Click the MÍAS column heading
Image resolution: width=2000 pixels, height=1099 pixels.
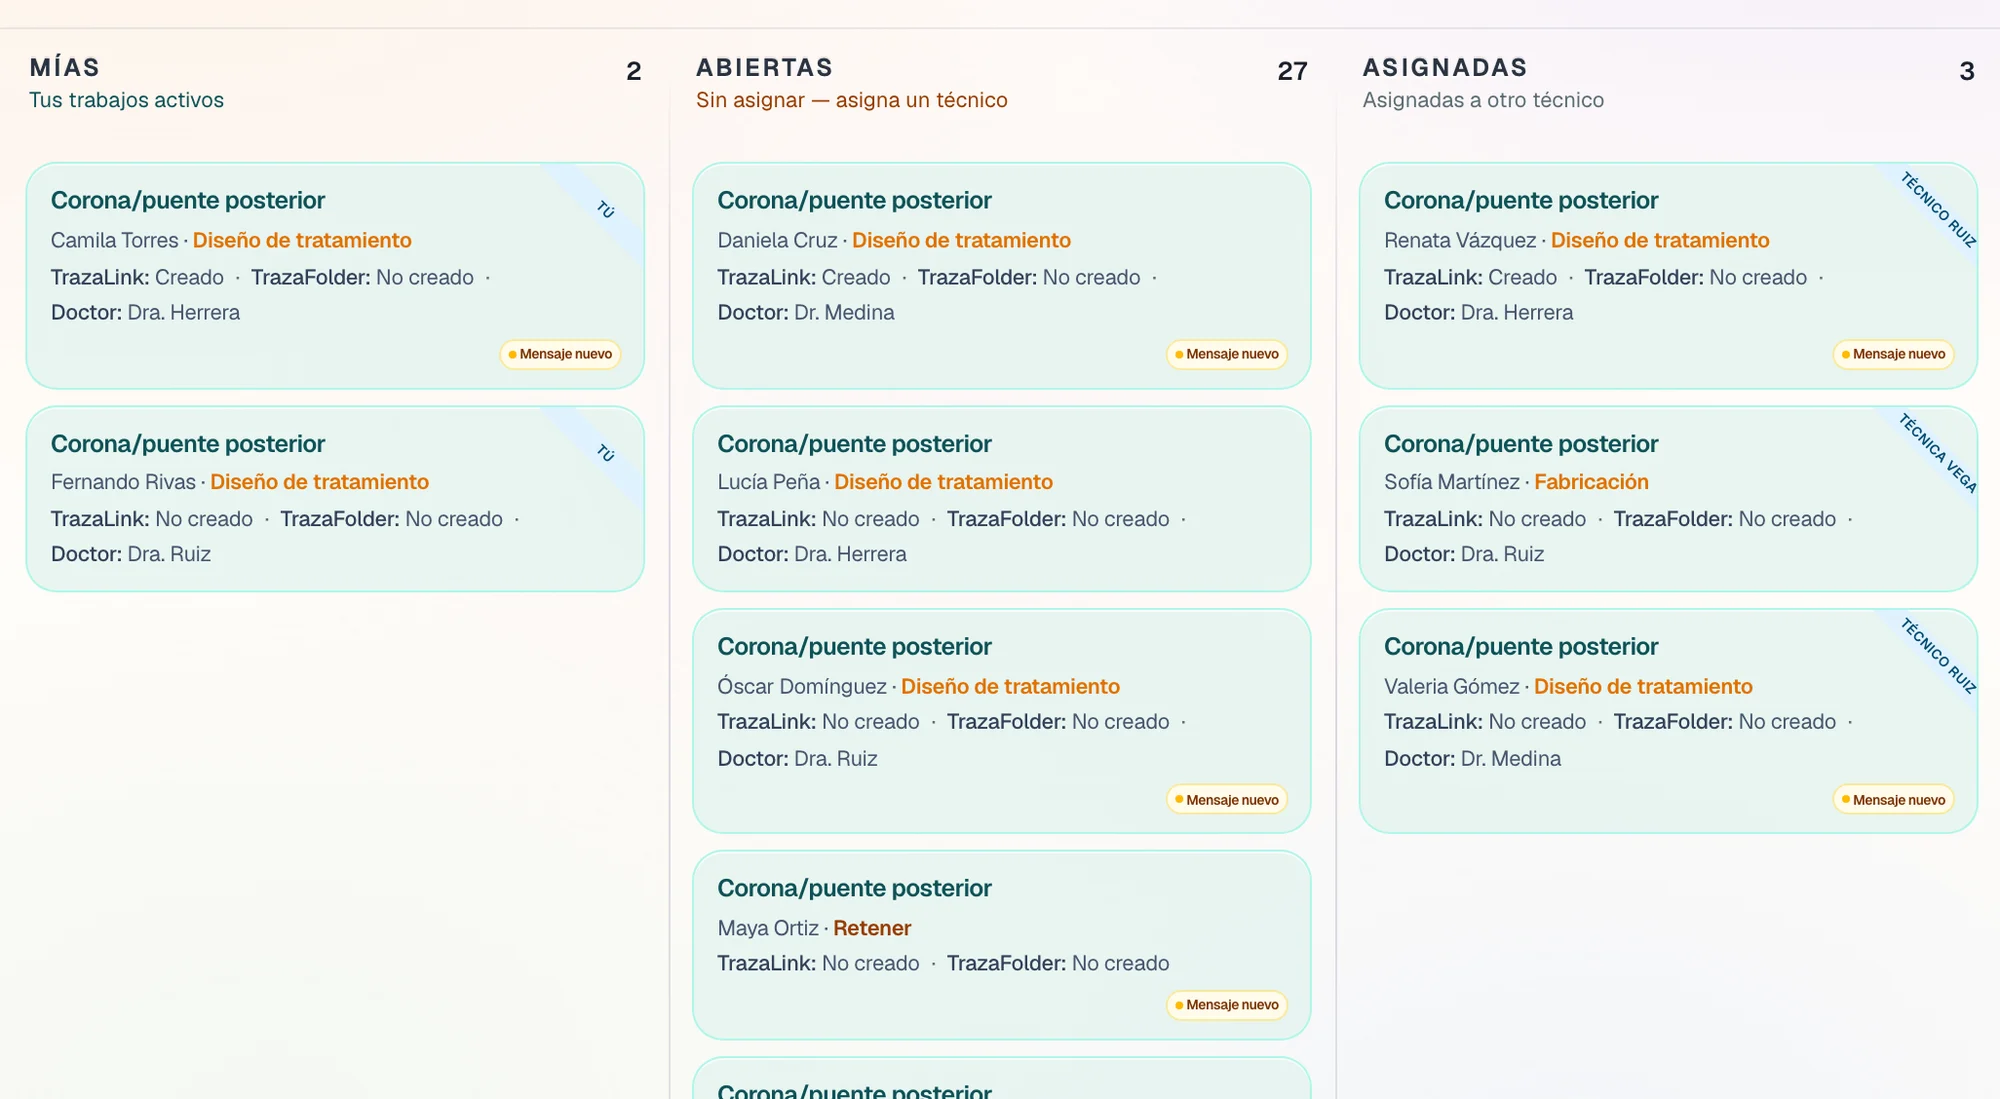click(65, 67)
